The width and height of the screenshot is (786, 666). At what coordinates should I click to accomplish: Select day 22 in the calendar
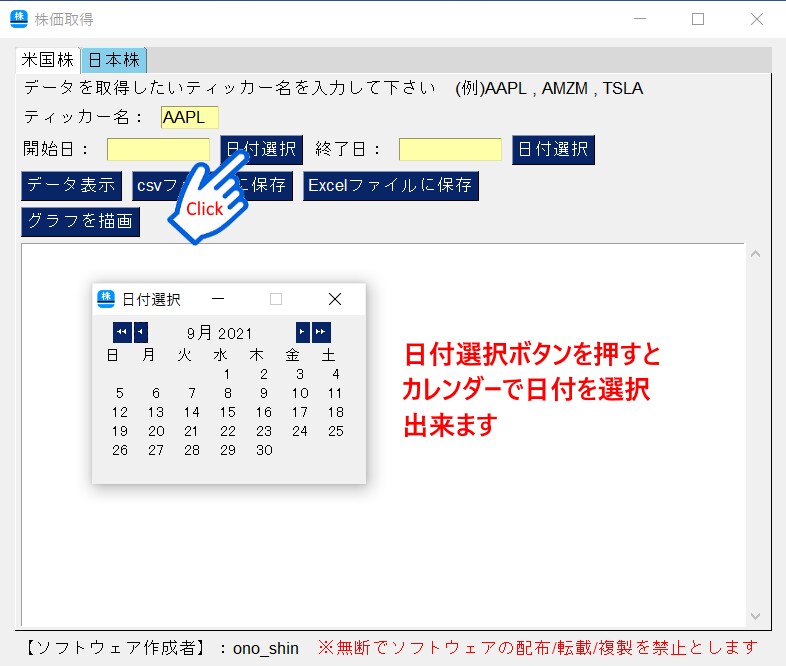click(x=228, y=431)
